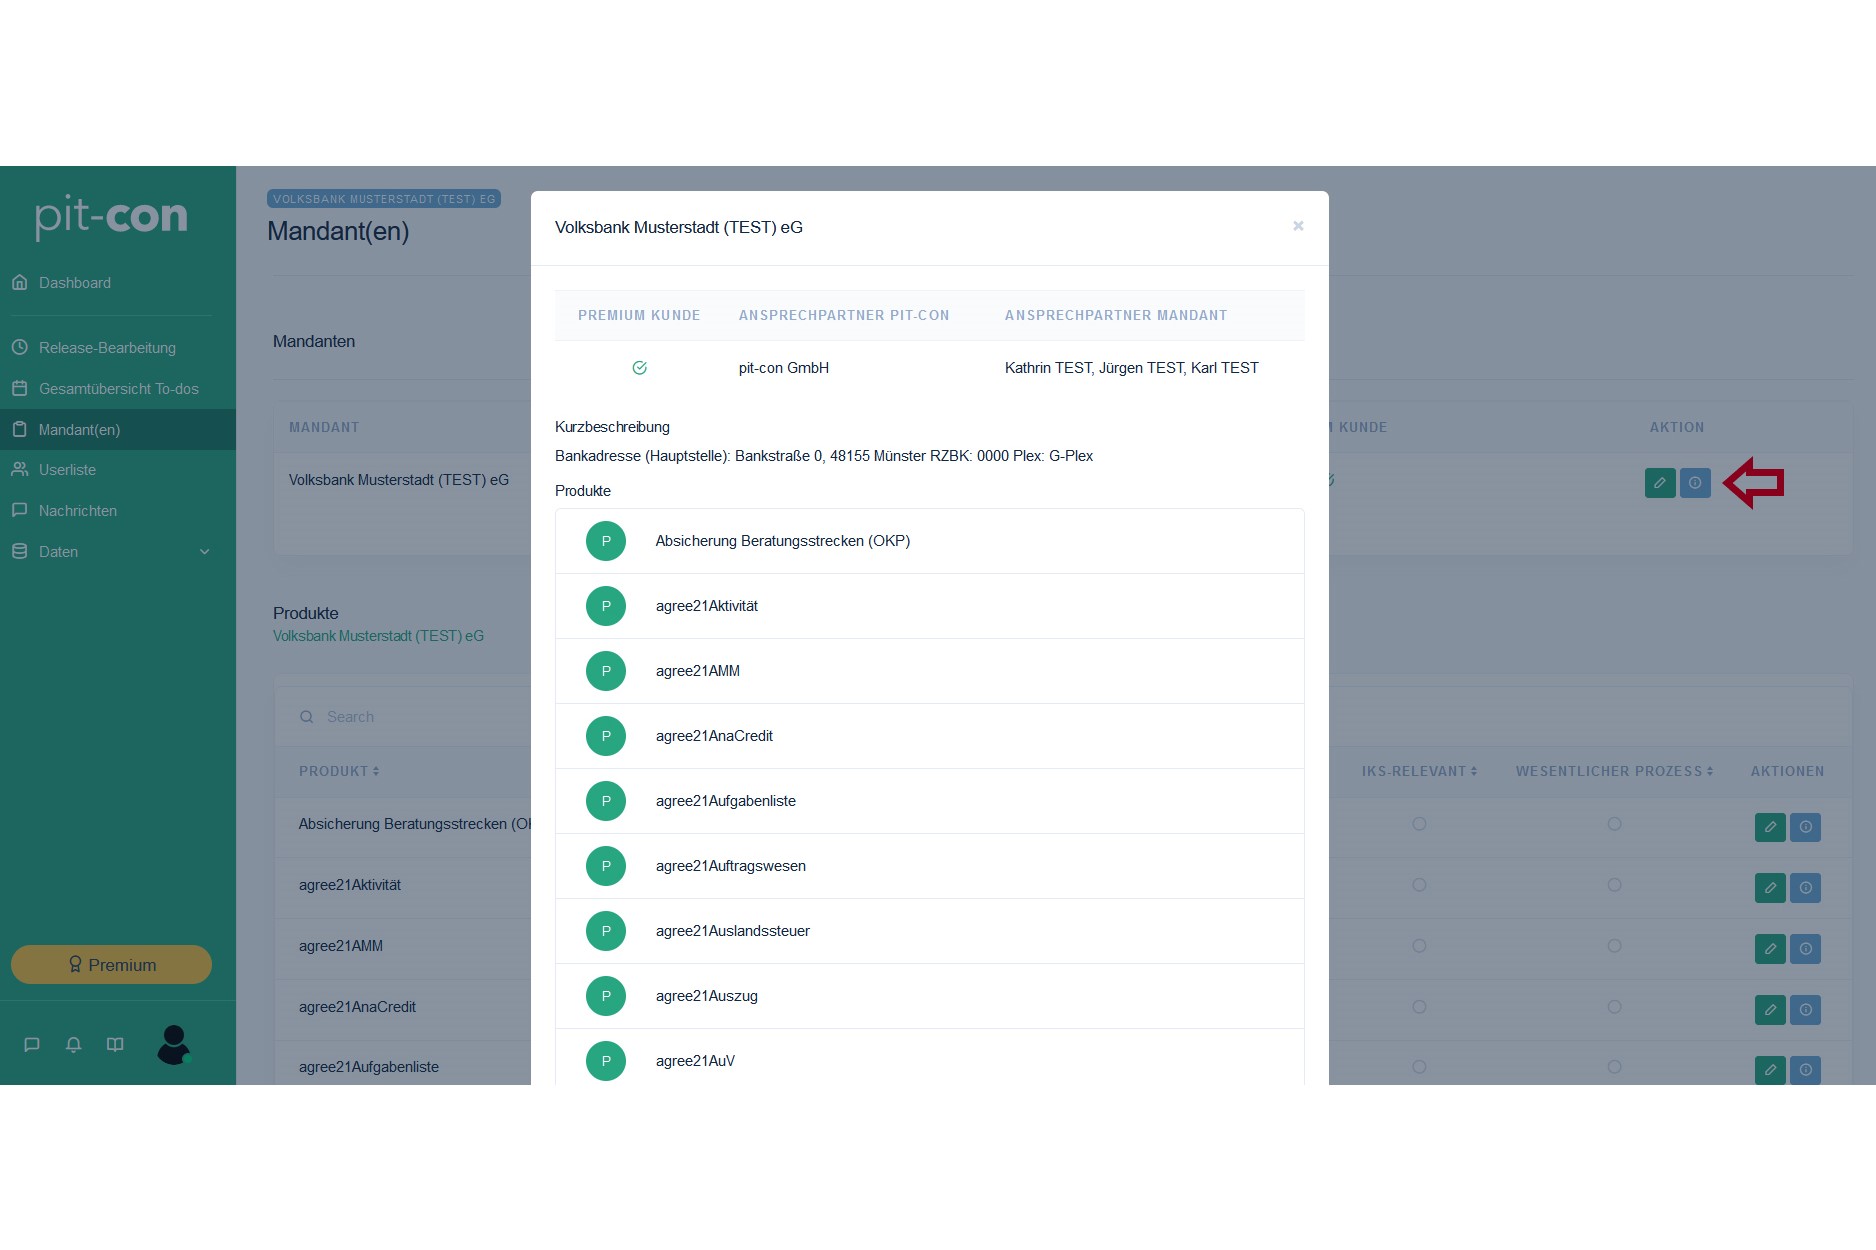1876x1250 pixels.
Task: Toggle Wesentlicher Prozess for agree21AMM row
Action: (x=1614, y=946)
